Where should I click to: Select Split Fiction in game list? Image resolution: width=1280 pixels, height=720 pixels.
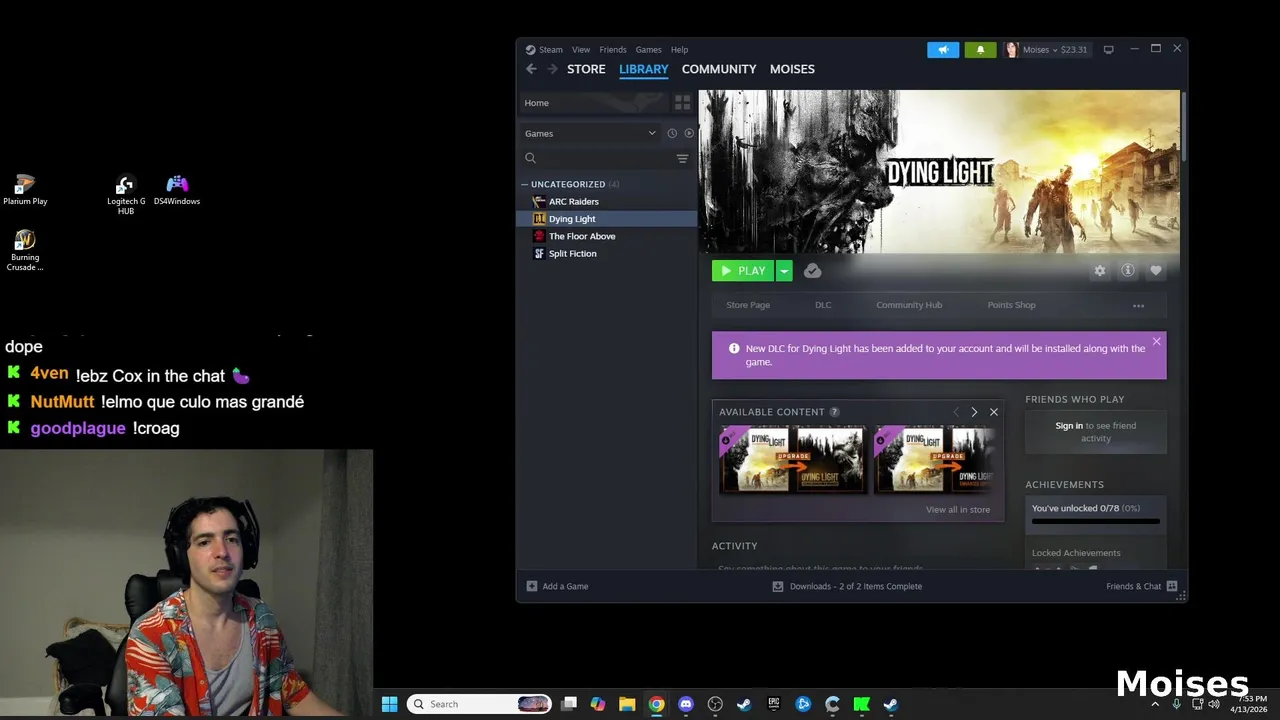point(606,253)
